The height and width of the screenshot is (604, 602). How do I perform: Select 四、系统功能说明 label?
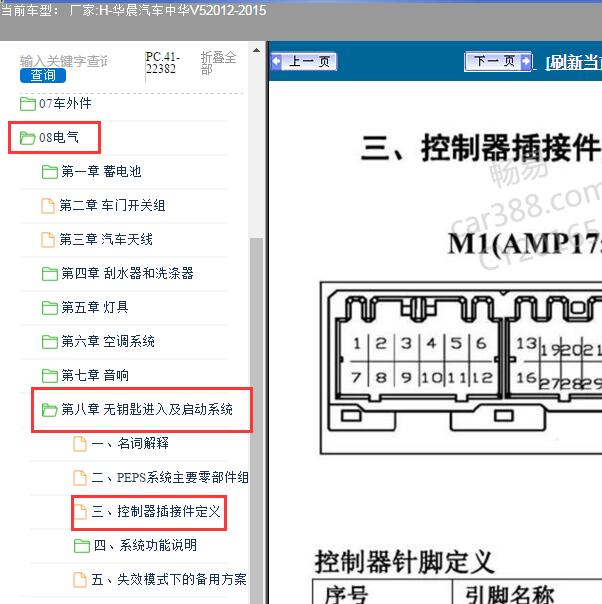click(145, 545)
